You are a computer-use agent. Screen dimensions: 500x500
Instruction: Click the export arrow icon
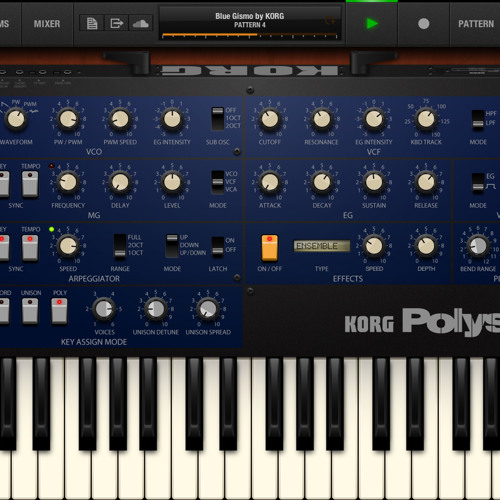pos(116,23)
